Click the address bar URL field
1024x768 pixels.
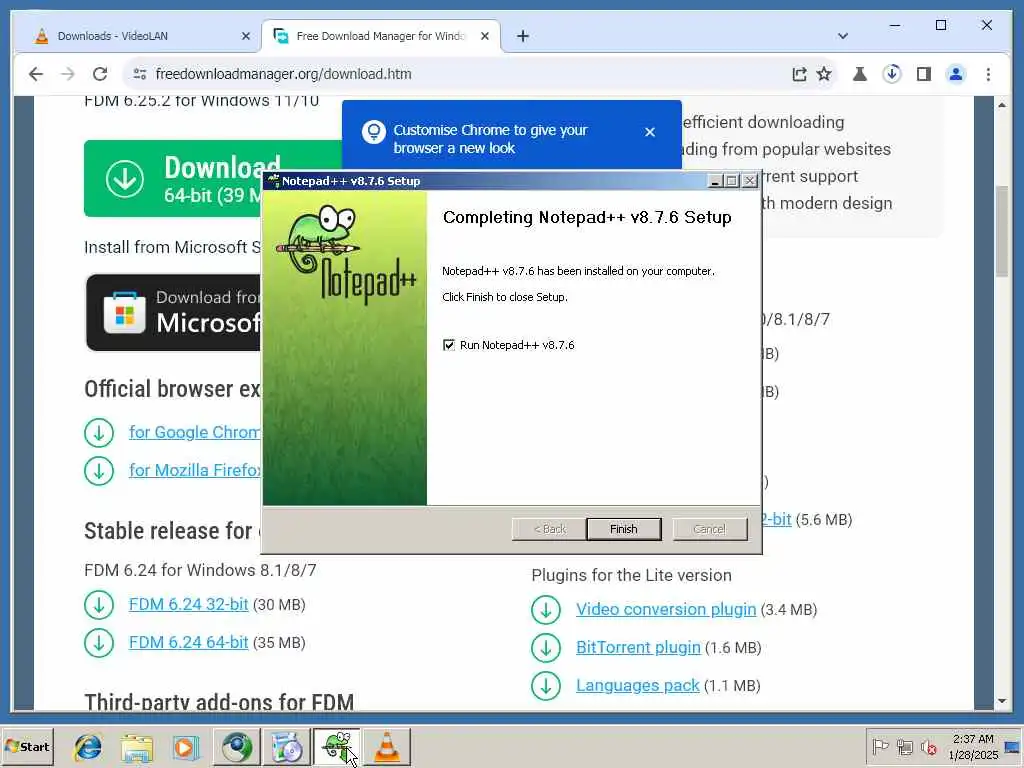[x=457, y=74]
